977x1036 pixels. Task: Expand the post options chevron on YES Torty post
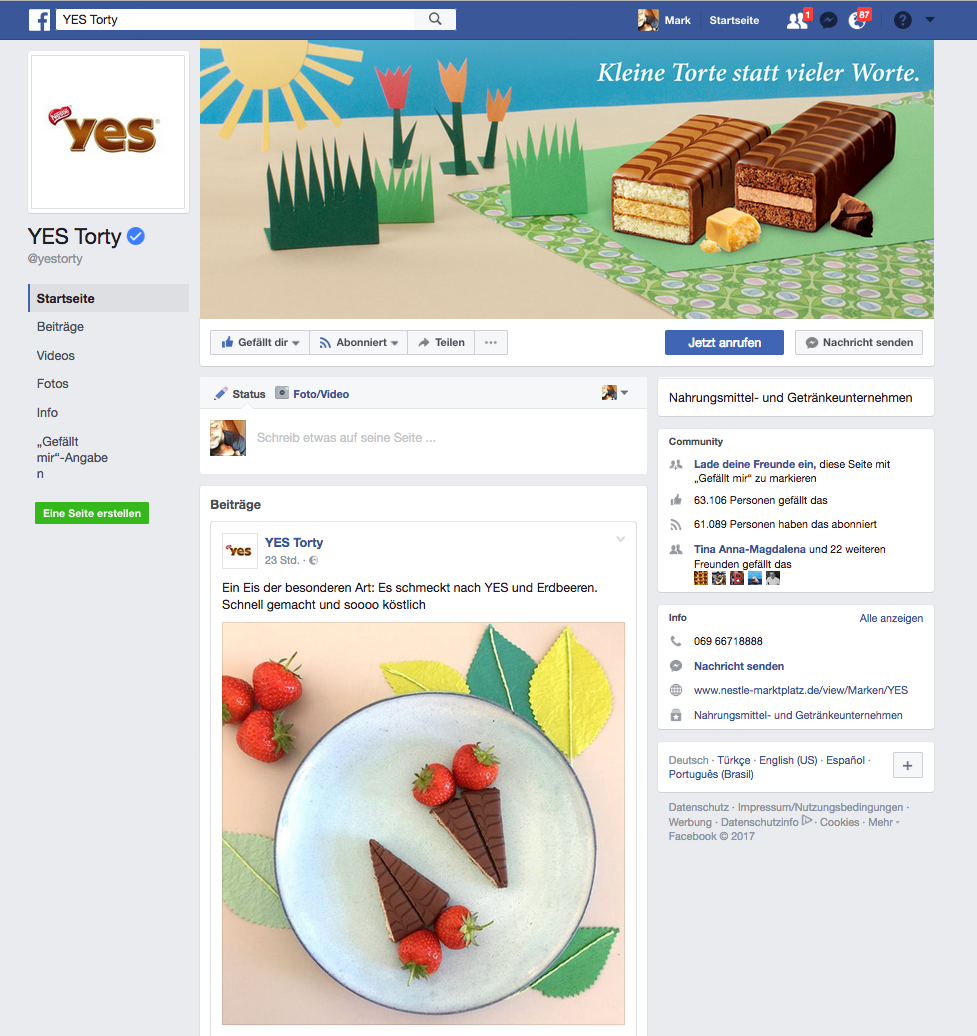pyautogui.click(x=620, y=539)
